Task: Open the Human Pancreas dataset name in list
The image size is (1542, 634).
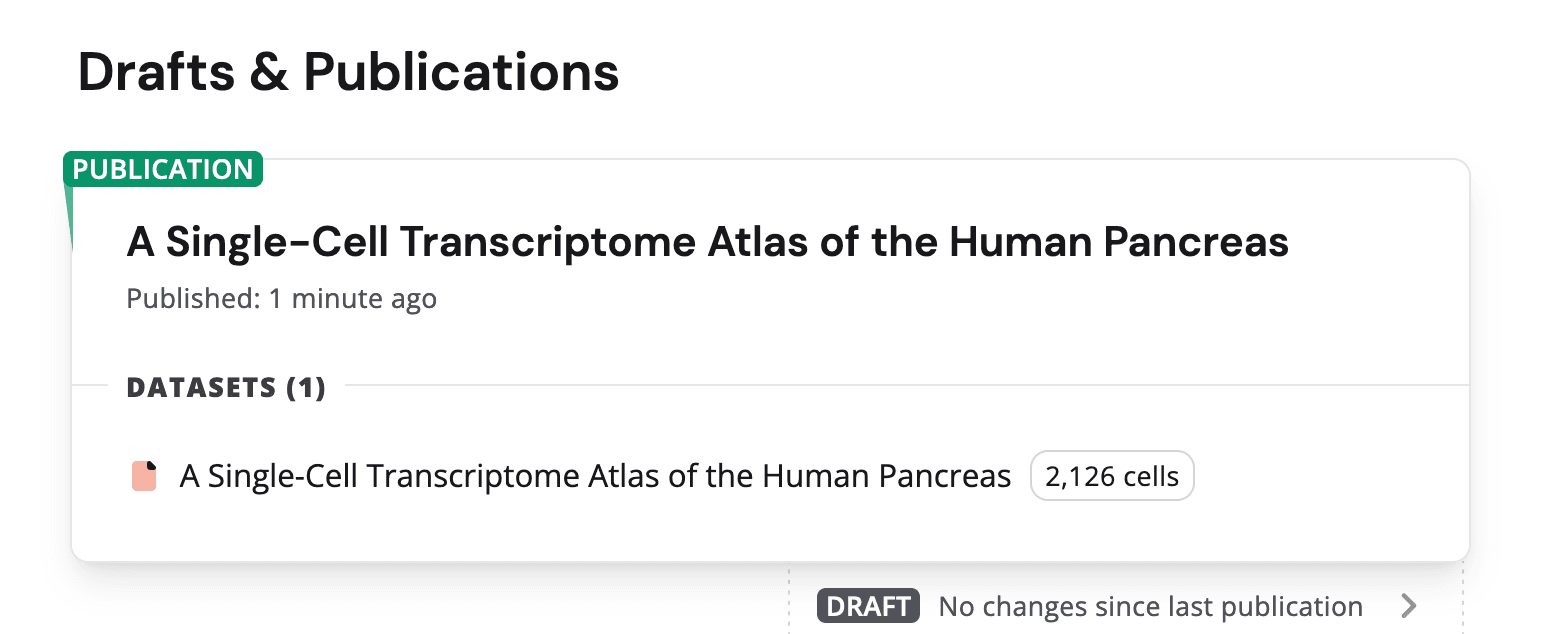Action: point(595,476)
